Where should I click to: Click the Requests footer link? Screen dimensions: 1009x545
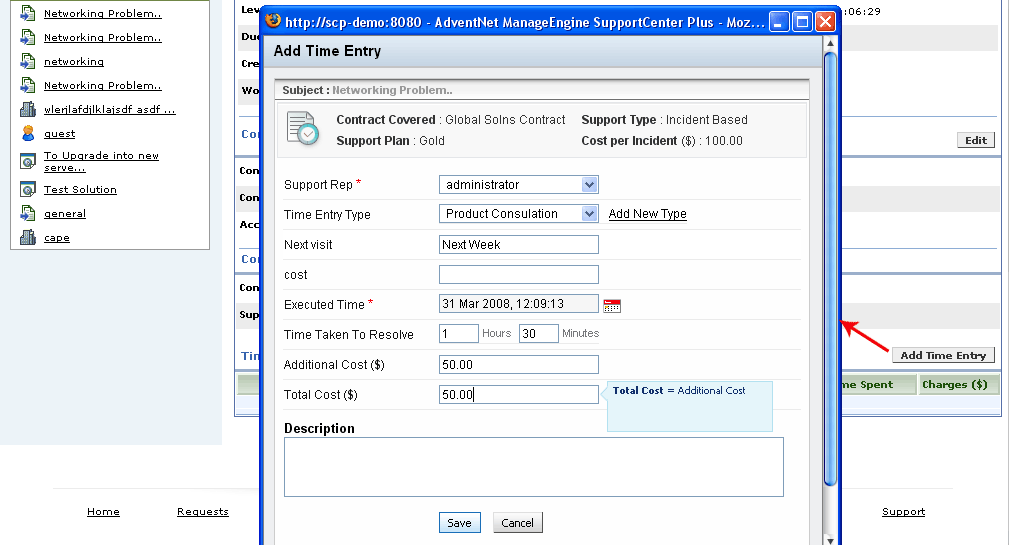pos(203,512)
